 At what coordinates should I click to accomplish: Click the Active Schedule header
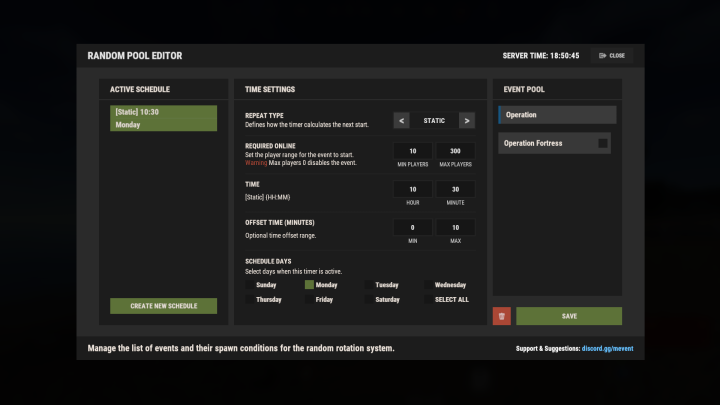coord(140,90)
